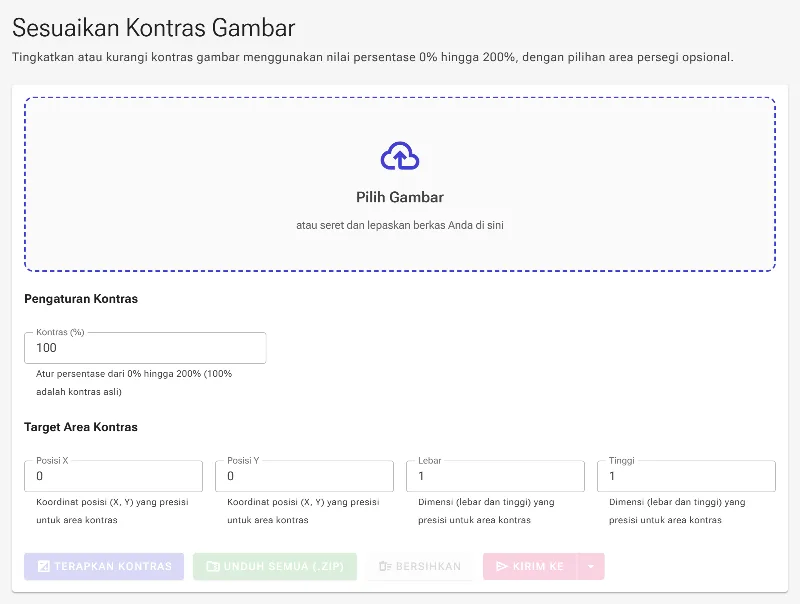Image resolution: width=800 pixels, height=604 pixels.
Task: Select the Lebar input field
Action: (x=495, y=476)
